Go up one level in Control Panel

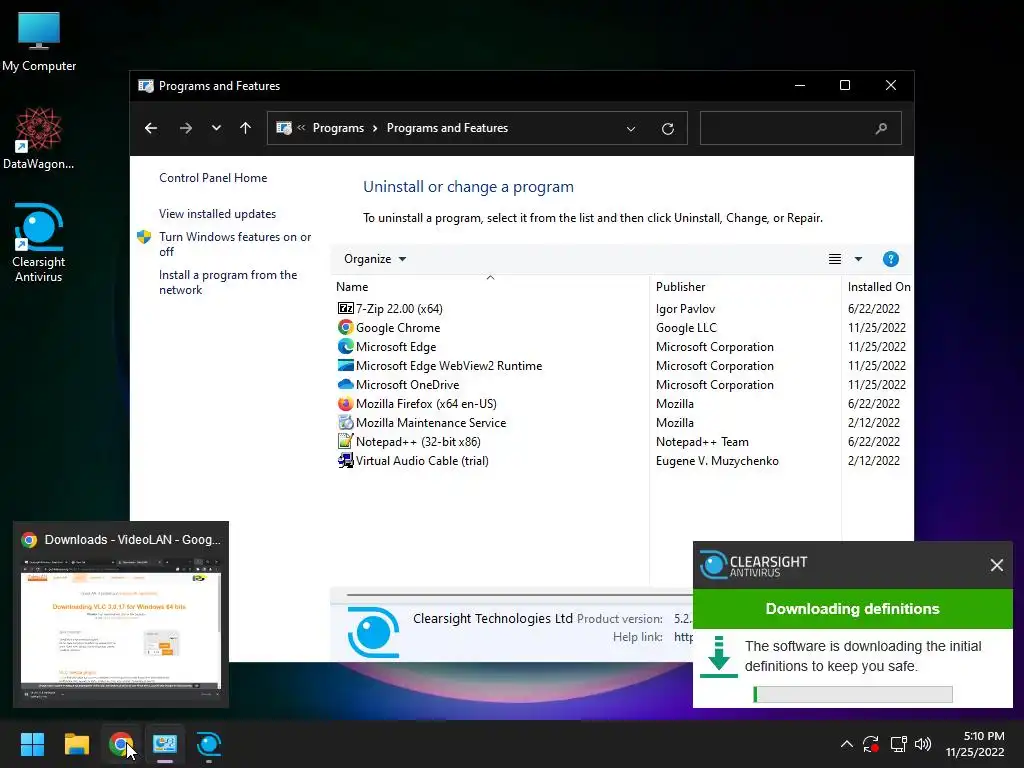click(x=246, y=128)
